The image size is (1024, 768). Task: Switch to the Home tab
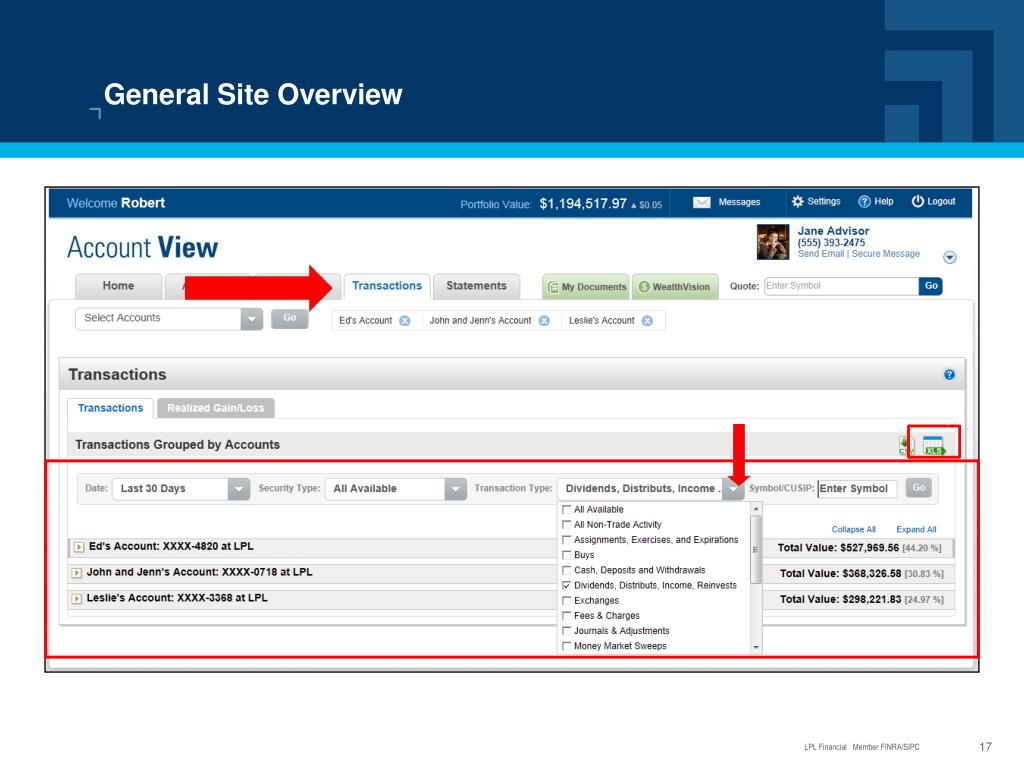click(x=118, y=286)
